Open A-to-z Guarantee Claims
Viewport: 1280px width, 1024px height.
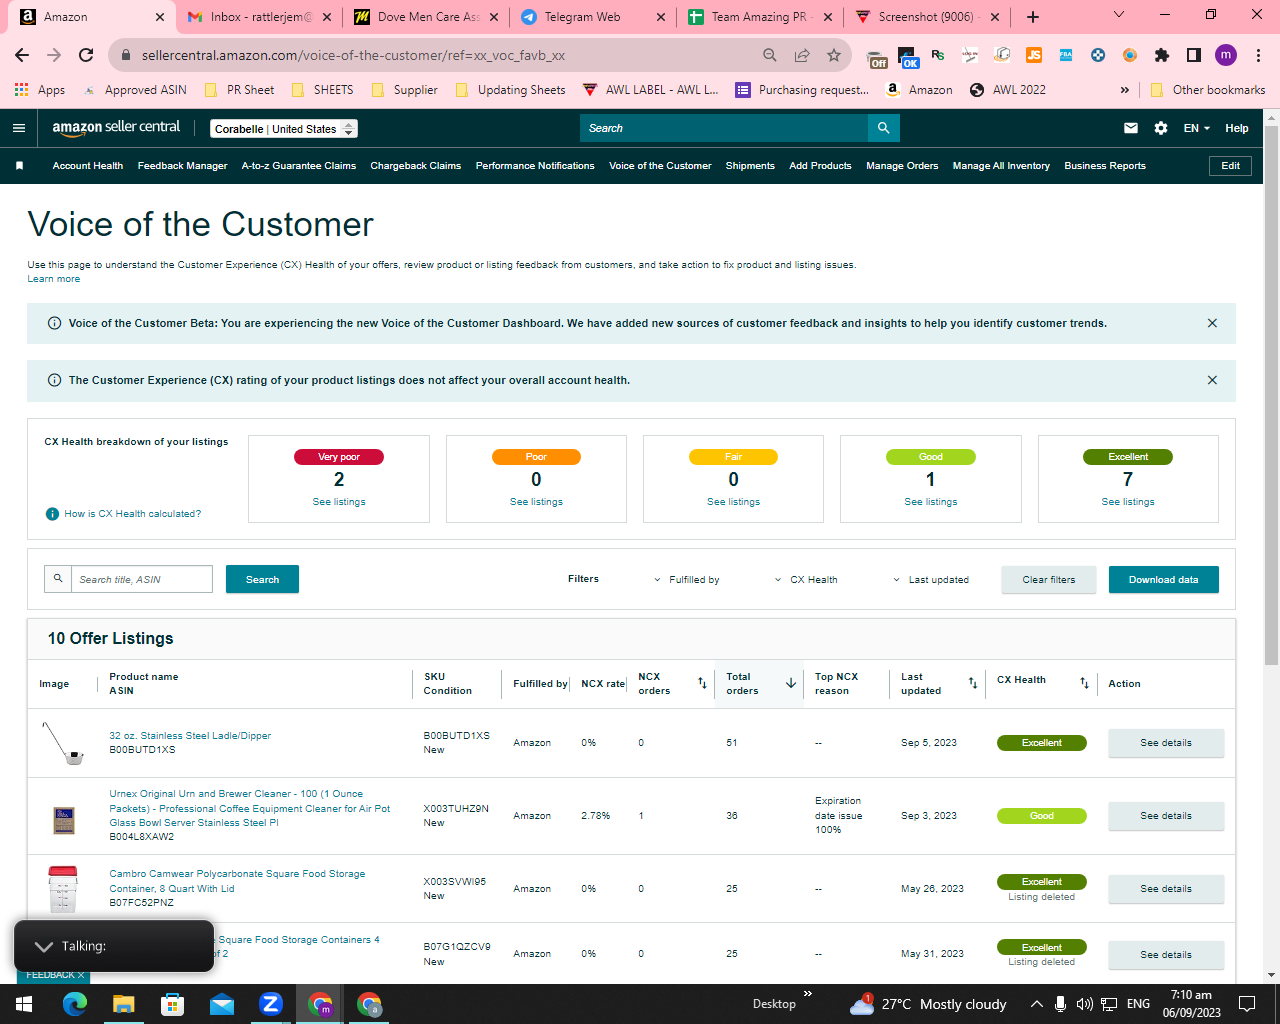299,166
